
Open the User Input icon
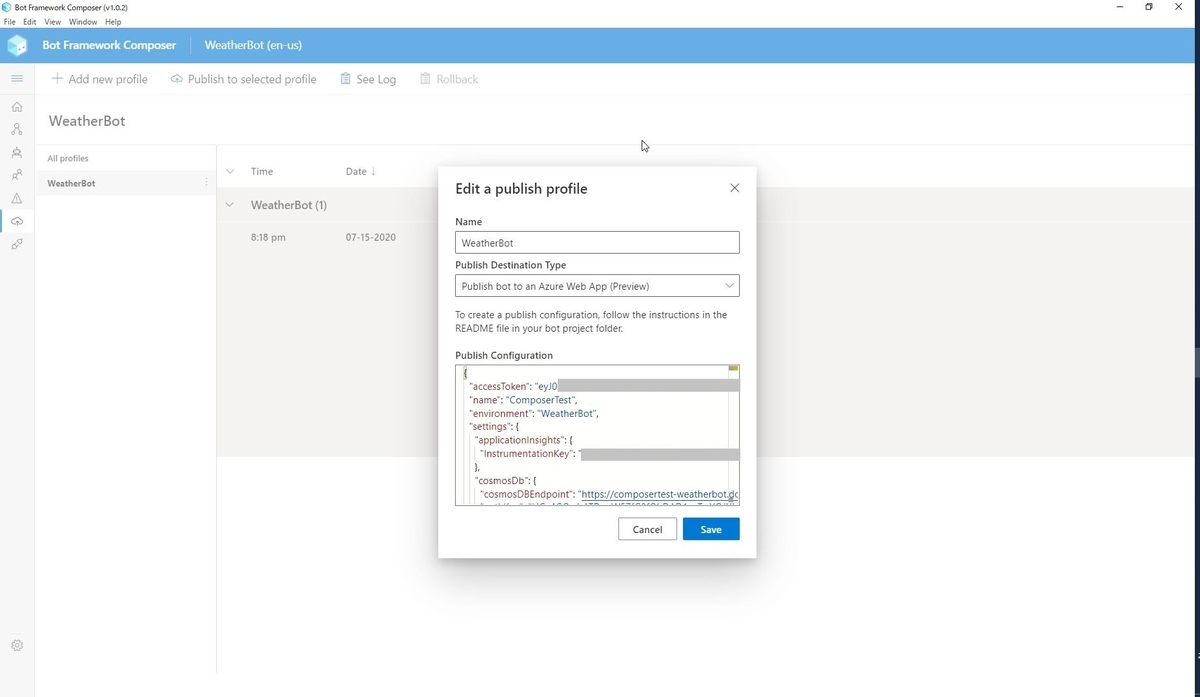[x=17, y=175]
